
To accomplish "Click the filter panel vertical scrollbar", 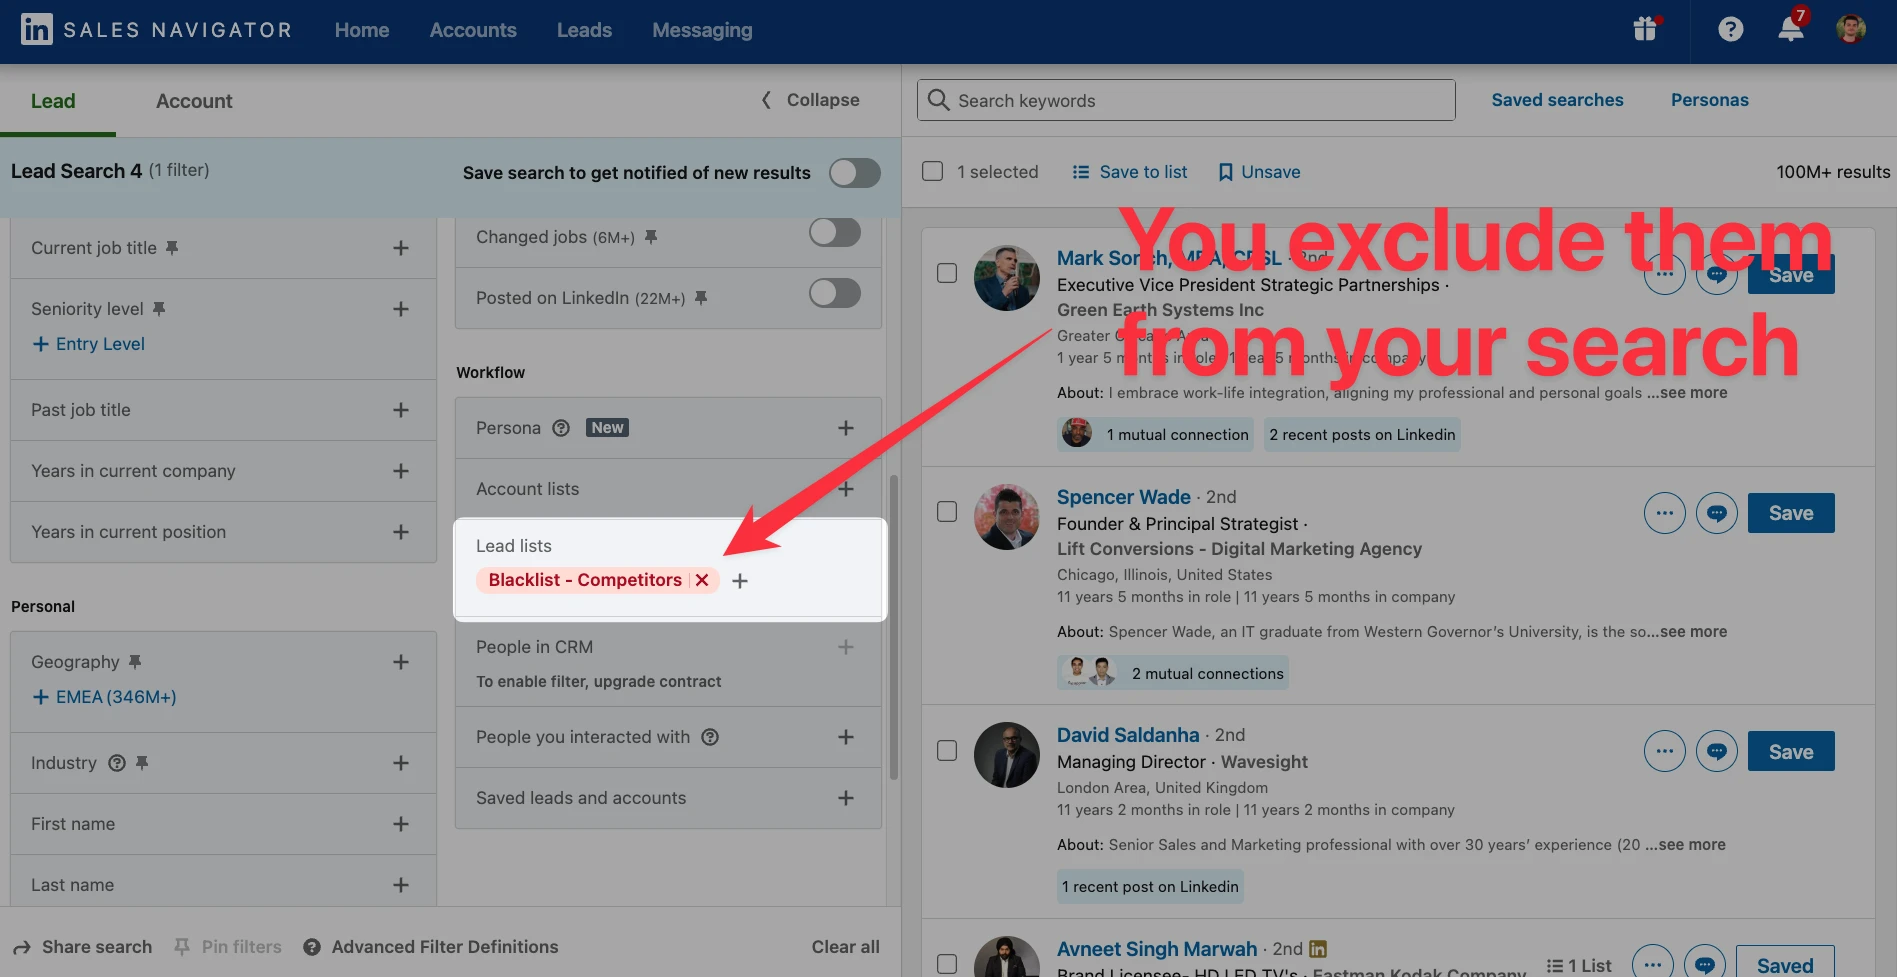I will pyautogui.click(x=893, y=627).
